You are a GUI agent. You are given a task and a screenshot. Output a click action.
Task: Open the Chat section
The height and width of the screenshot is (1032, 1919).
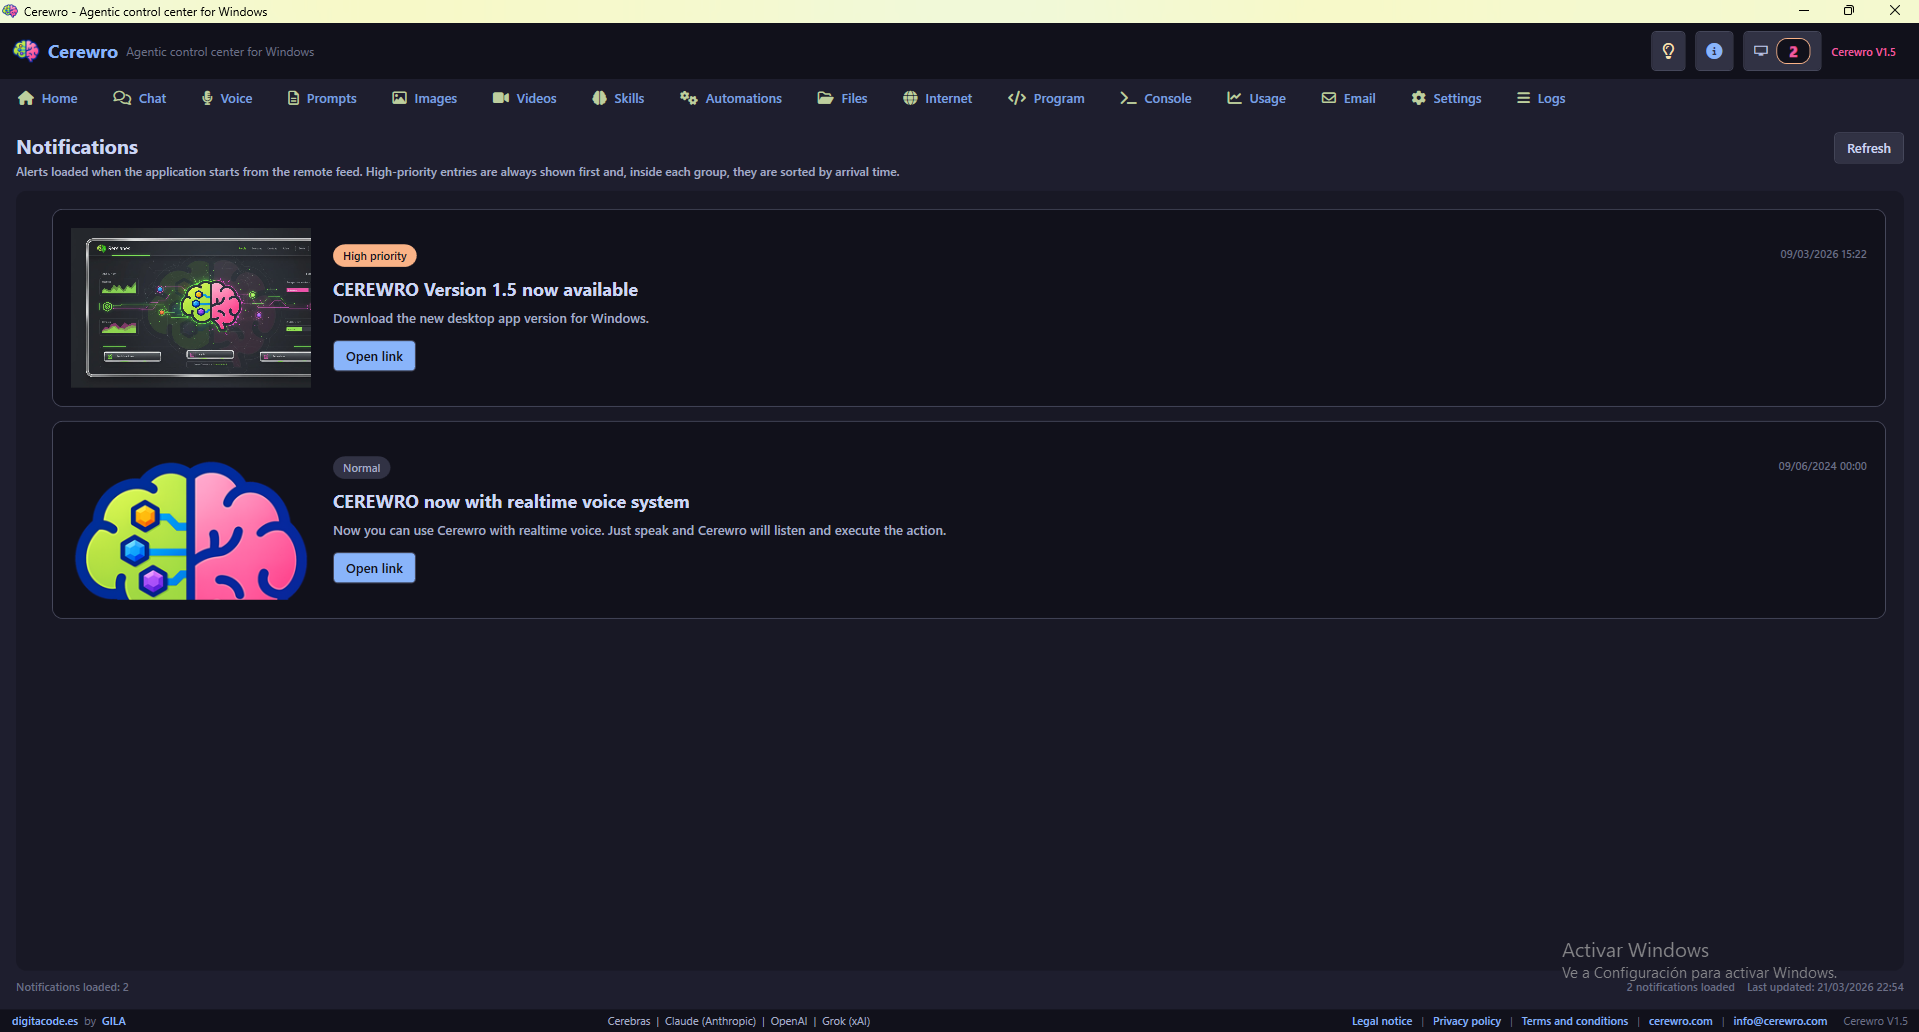coord(139,98)
